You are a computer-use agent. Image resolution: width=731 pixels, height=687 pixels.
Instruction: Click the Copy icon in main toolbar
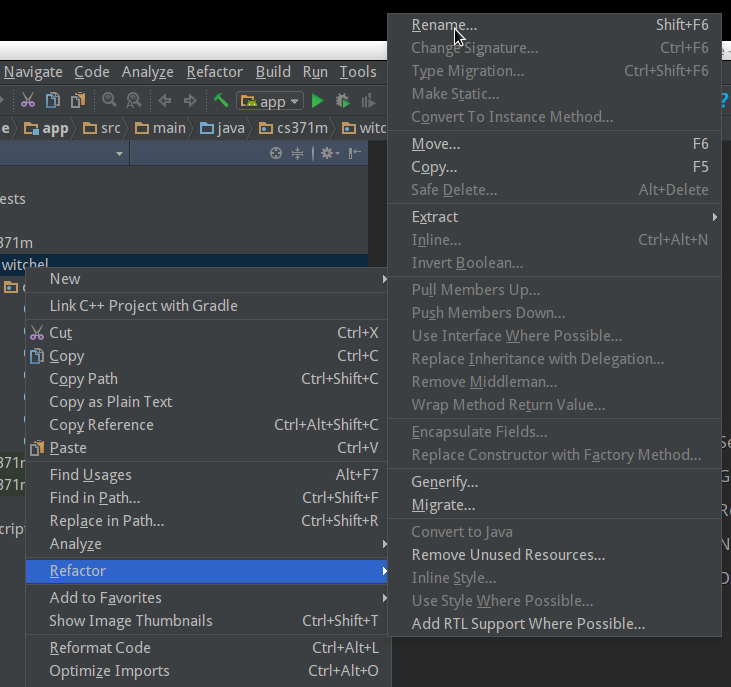[52, 100]
